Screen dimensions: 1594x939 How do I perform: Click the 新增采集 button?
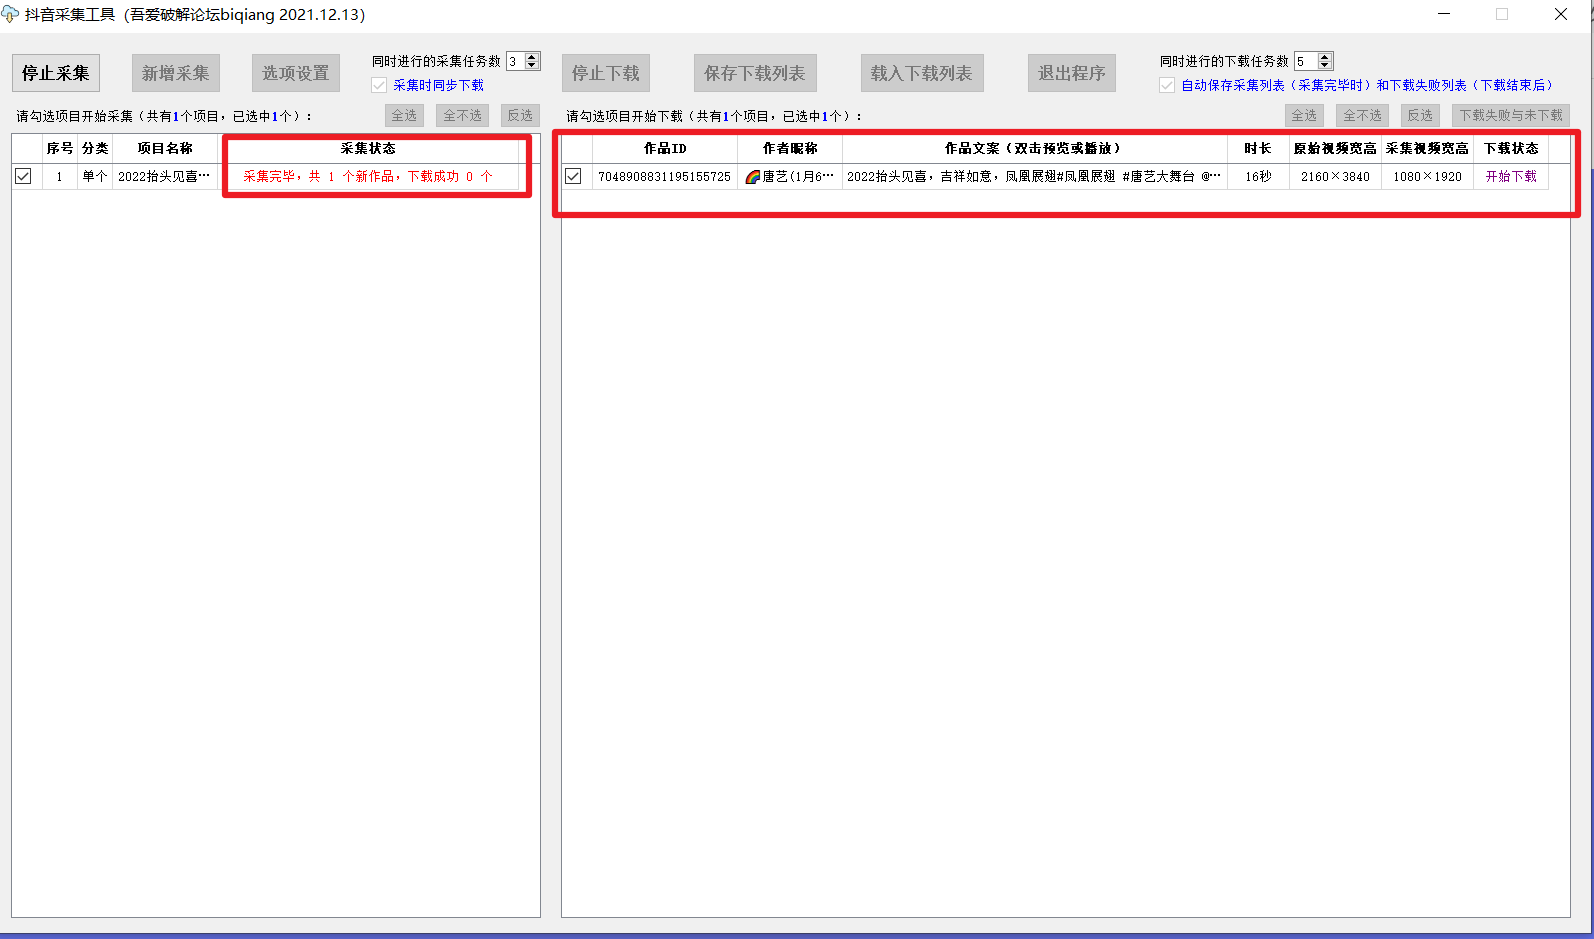pos(176,73)
